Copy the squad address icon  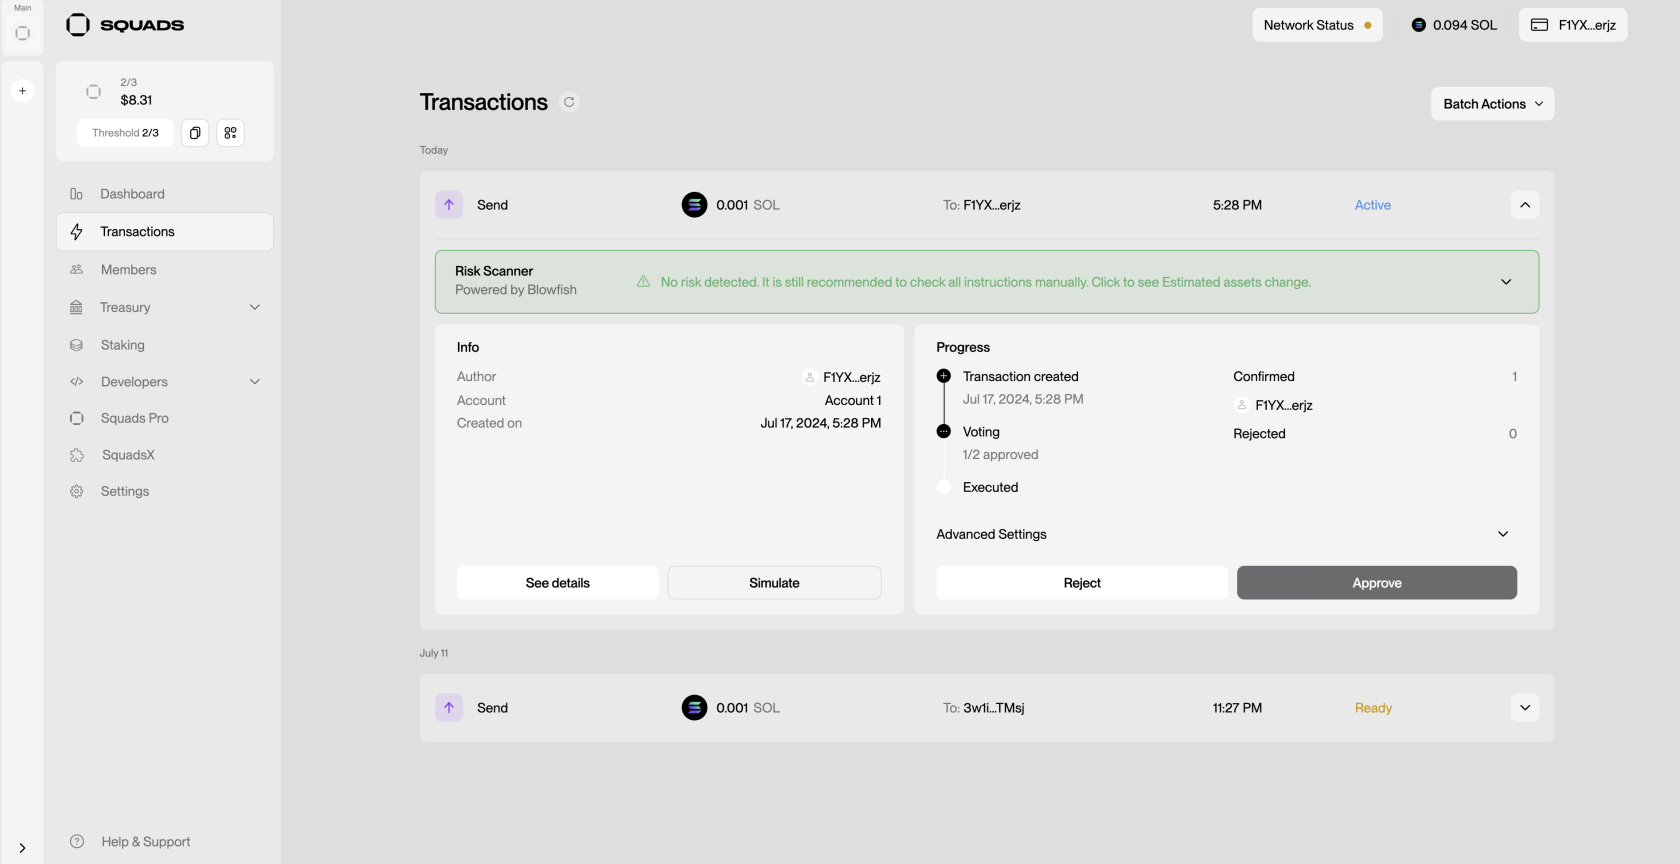[195, 133]
